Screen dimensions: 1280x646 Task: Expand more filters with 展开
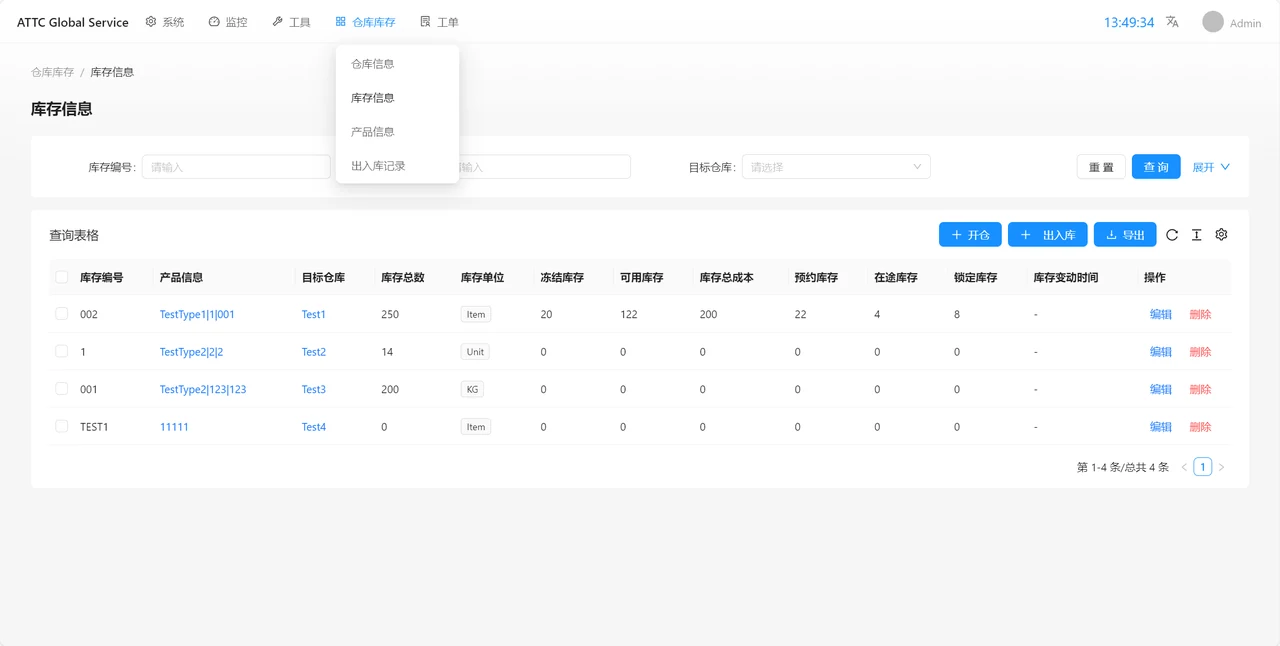[x=1211, y=167]
